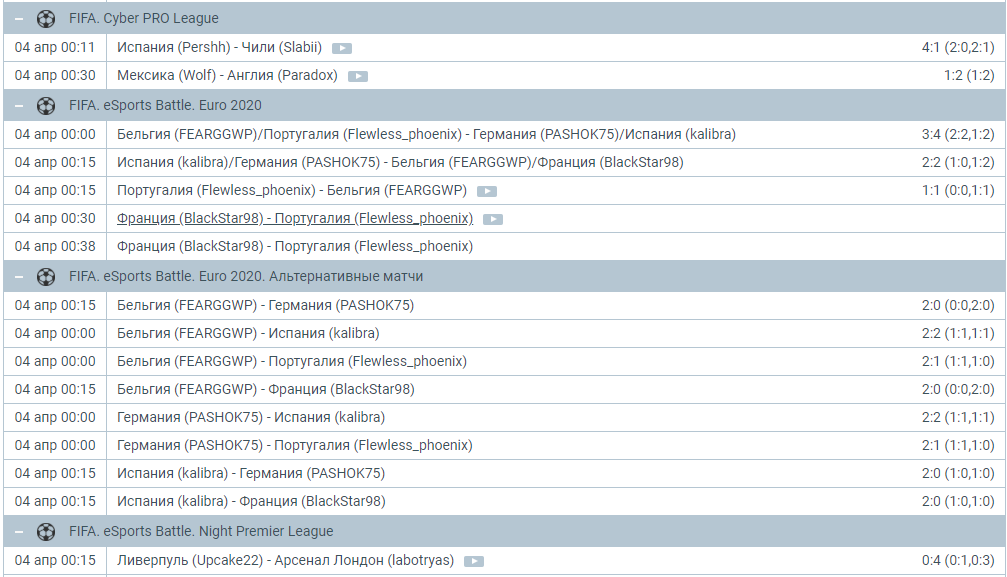Select Испания (kalibra) - Франция (BlackStar98) match
This screenshot has height=577, width=1007.
[x=251, y=501]
